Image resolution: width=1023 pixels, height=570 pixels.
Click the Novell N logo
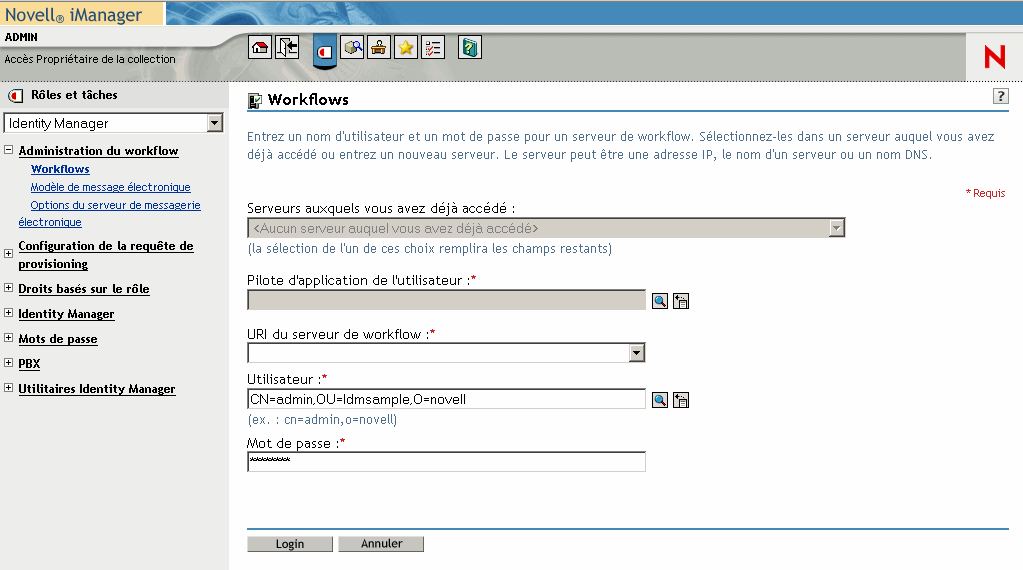994,57
